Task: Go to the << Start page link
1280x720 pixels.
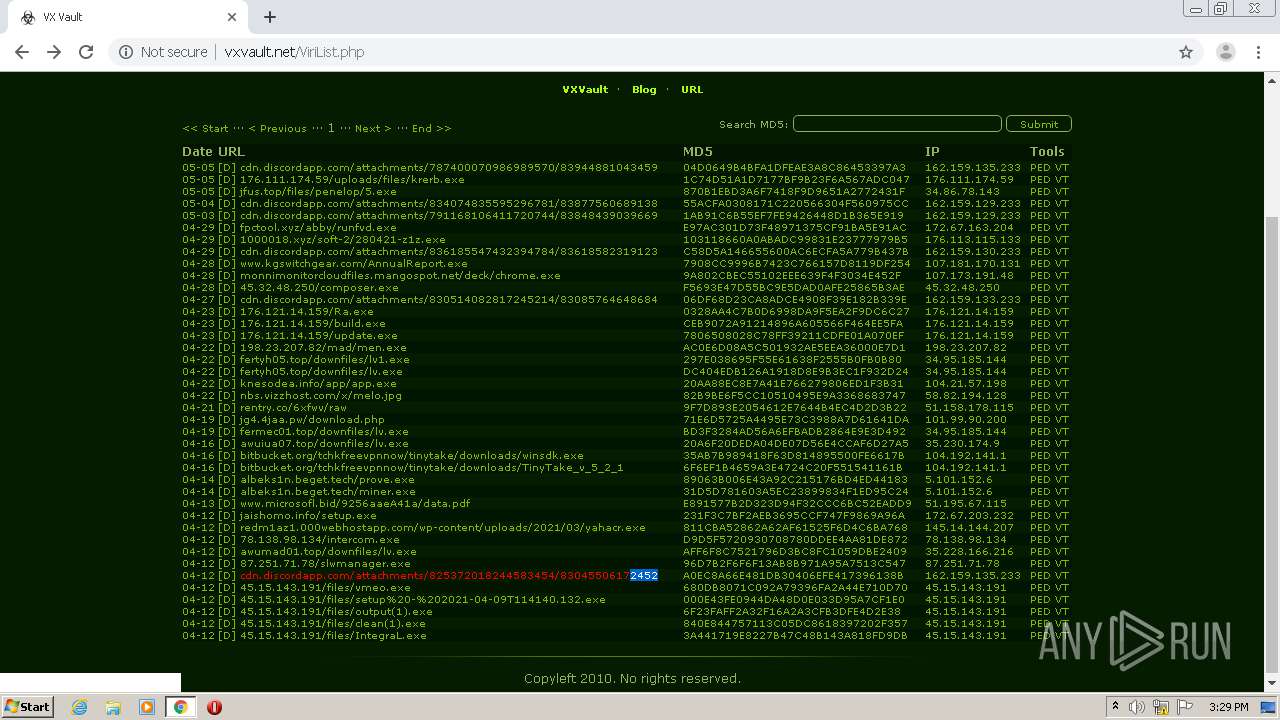Action: pyautogui.click(x=205, y=128)
